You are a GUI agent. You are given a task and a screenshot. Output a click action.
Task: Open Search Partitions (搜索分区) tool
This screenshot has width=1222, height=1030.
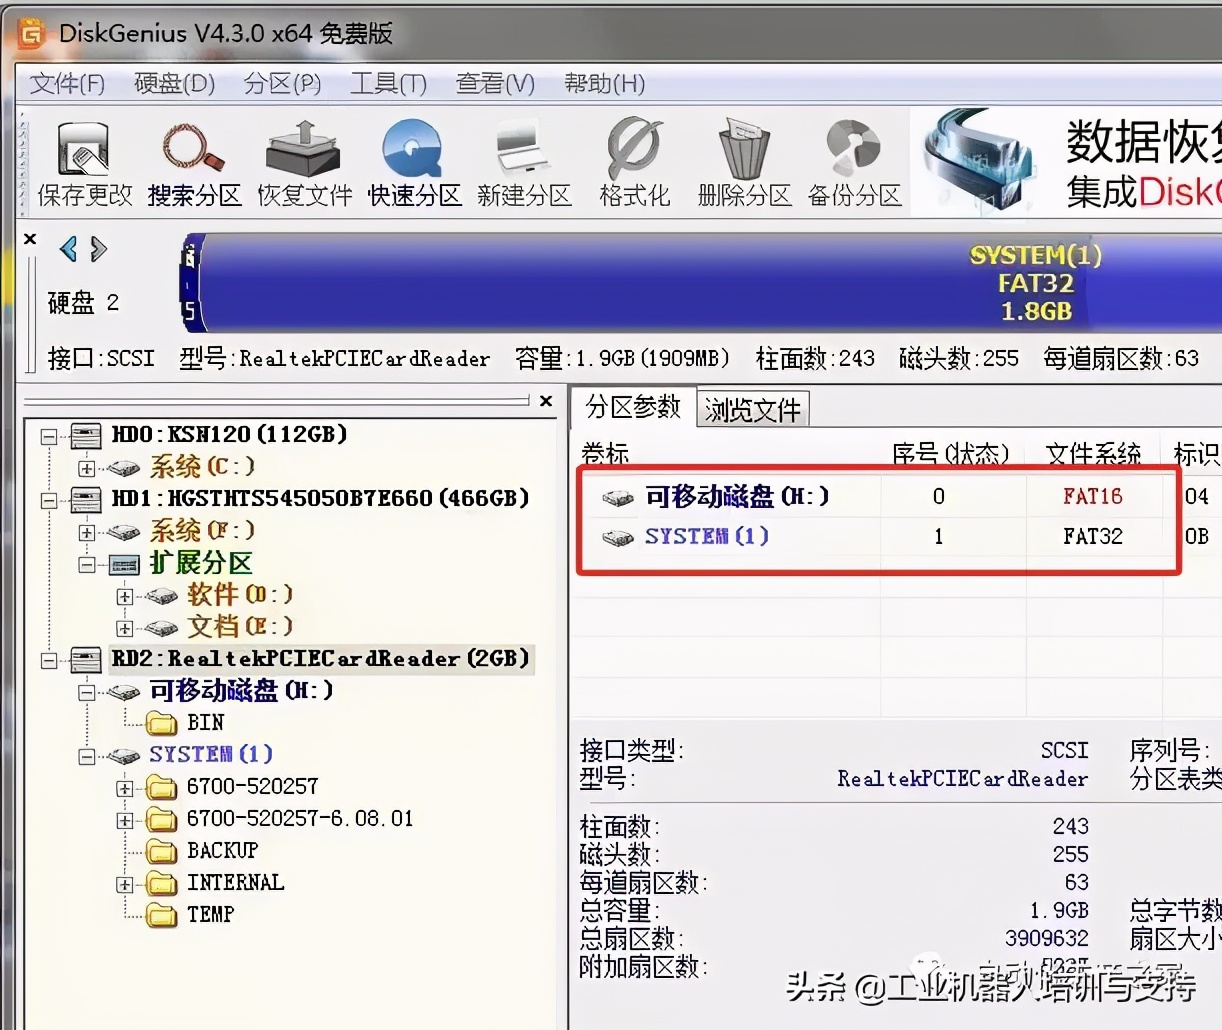[194, 164]
